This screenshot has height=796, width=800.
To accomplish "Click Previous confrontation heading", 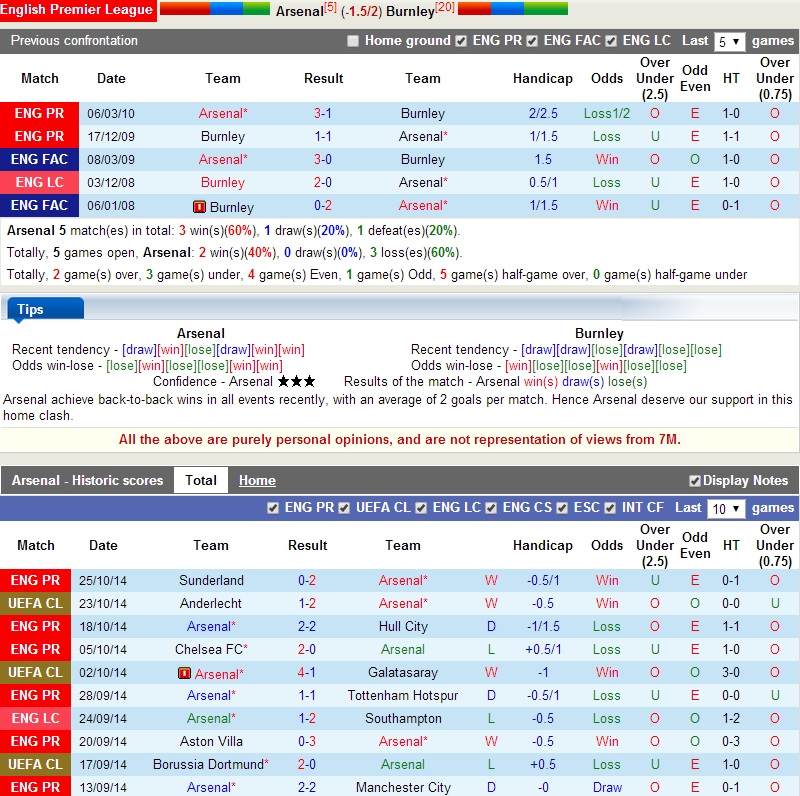I will pos(74,40).
